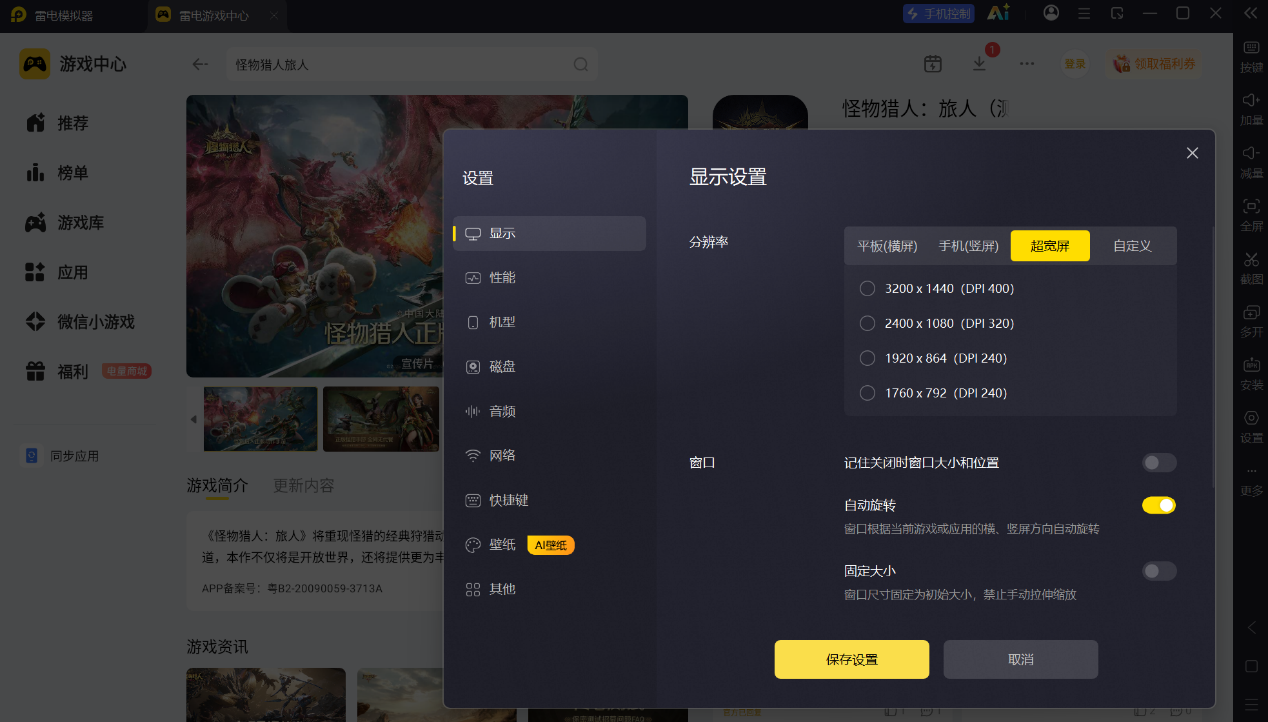Enable 记住关闭时窗口大小和位置 toggle
This screenshot has height=722, width=1268.
tap(1159, 463)
